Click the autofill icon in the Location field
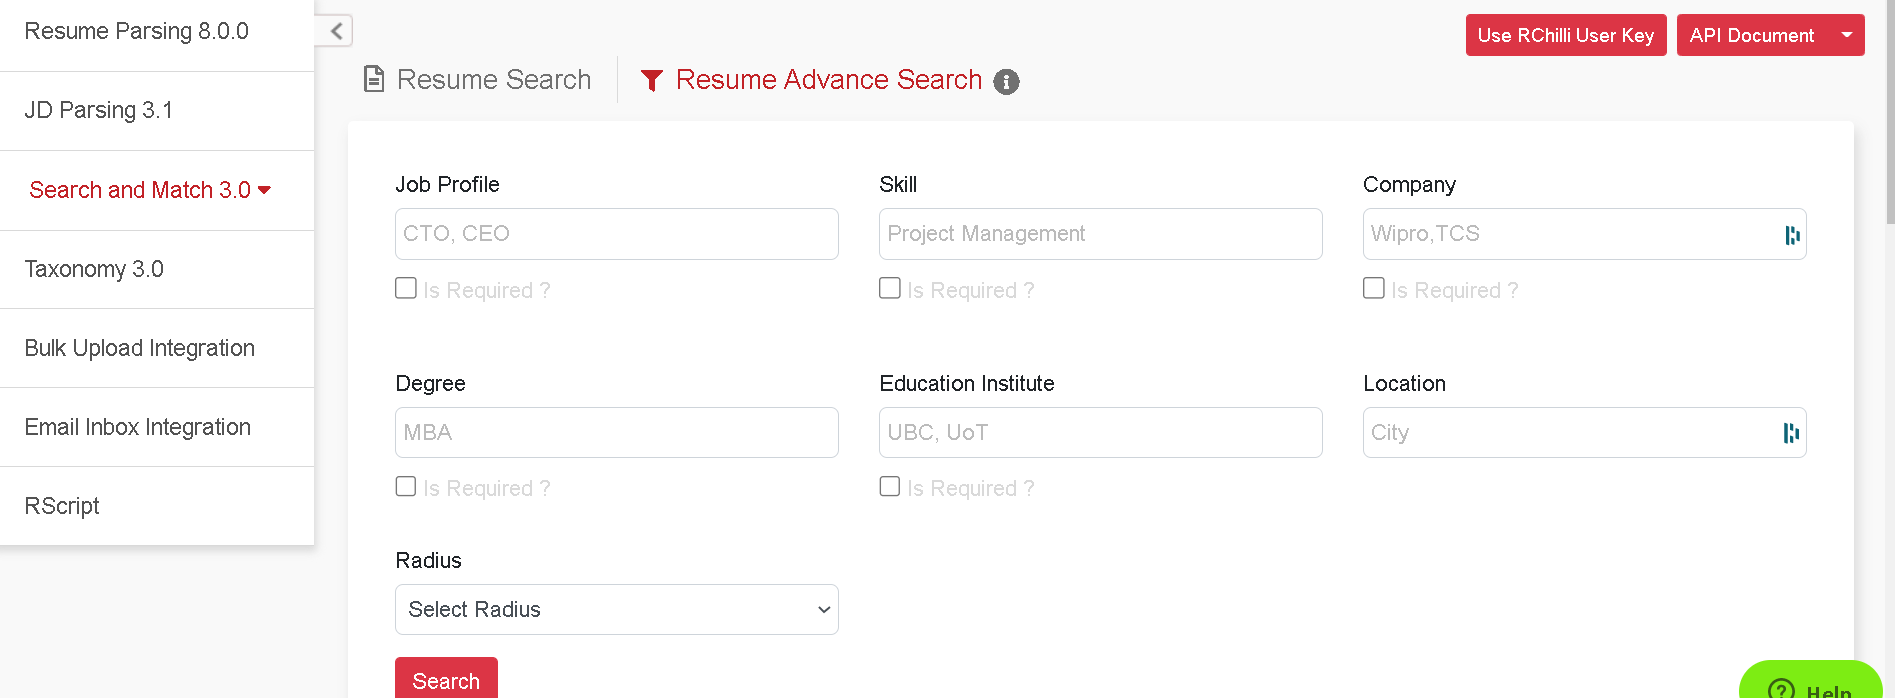1895x698 pixels. point(1792,433)
